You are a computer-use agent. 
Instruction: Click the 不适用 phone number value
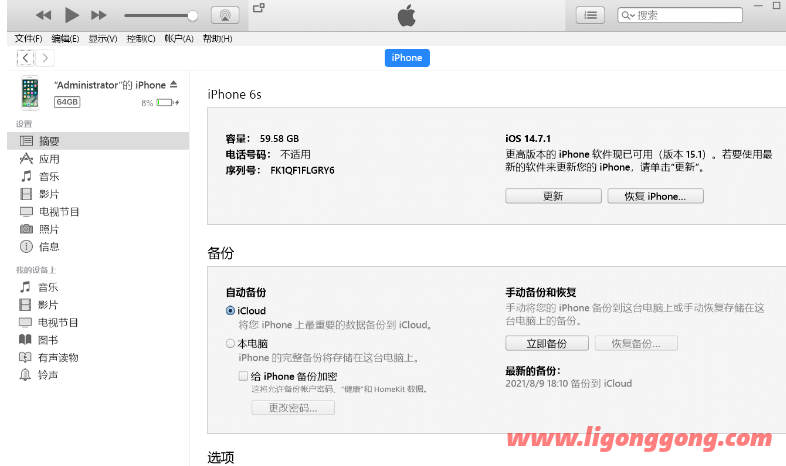click(295, 154)
